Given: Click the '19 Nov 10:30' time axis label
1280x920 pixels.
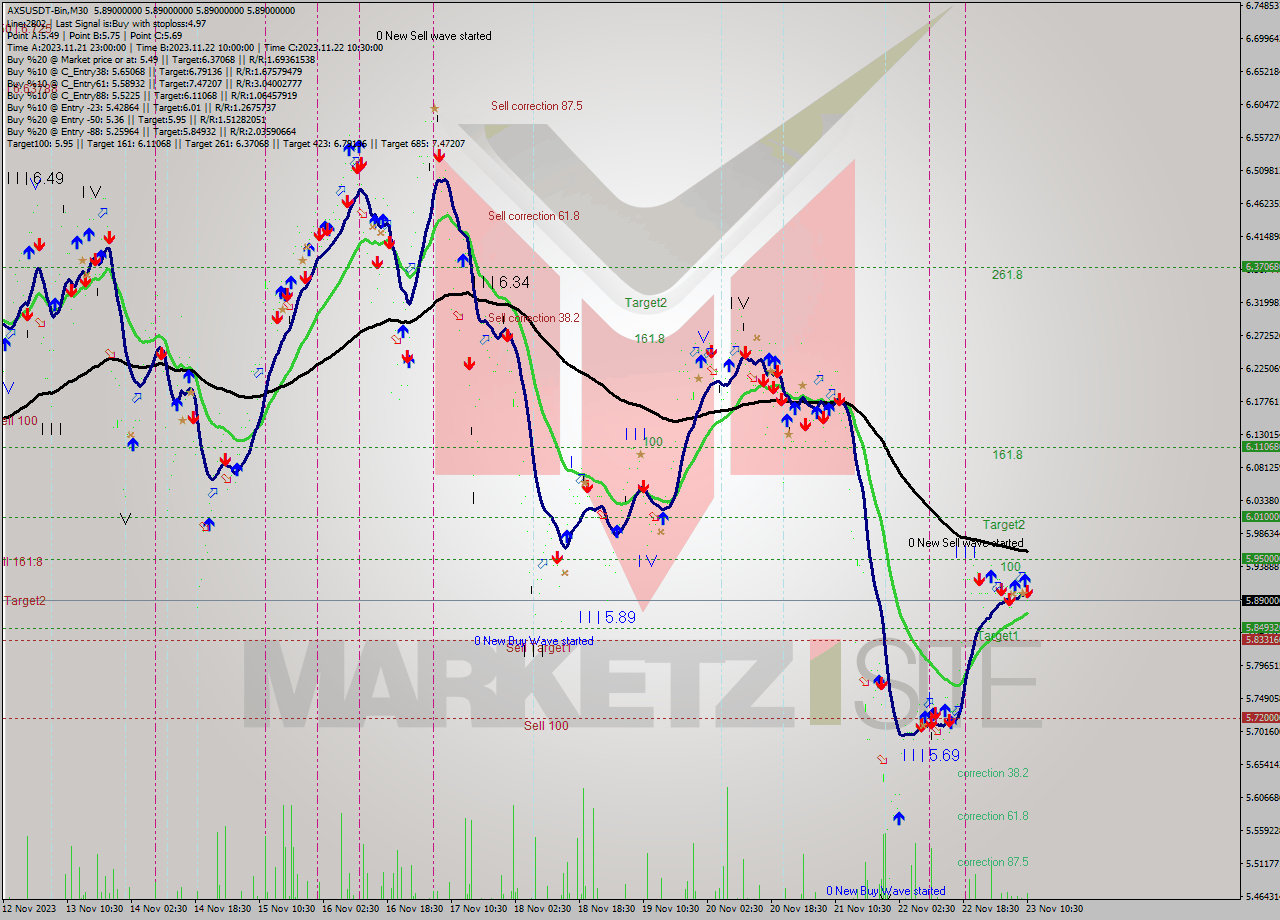Looking at the screenshot, I should pos(671,909).
